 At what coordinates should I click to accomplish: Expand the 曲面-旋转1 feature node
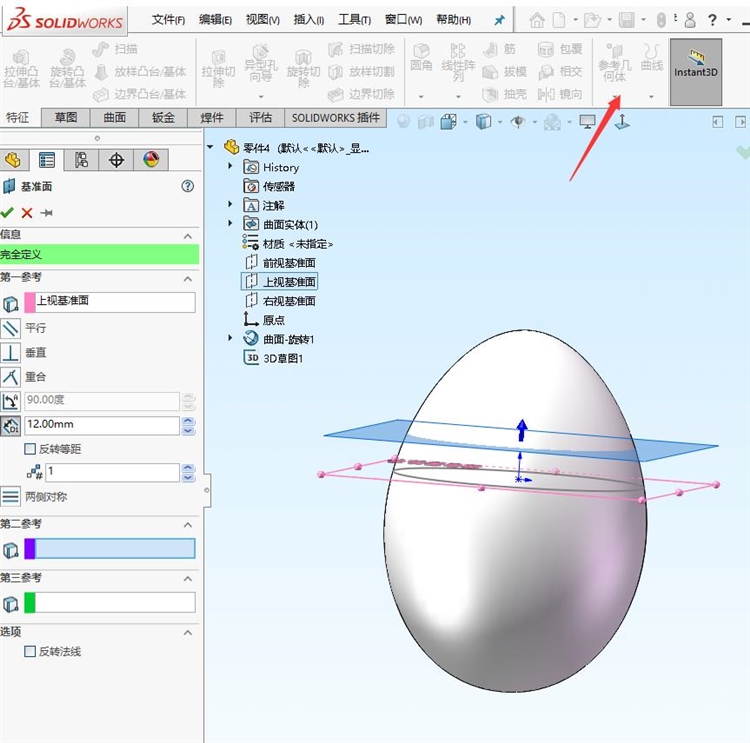tap(230, 338)
